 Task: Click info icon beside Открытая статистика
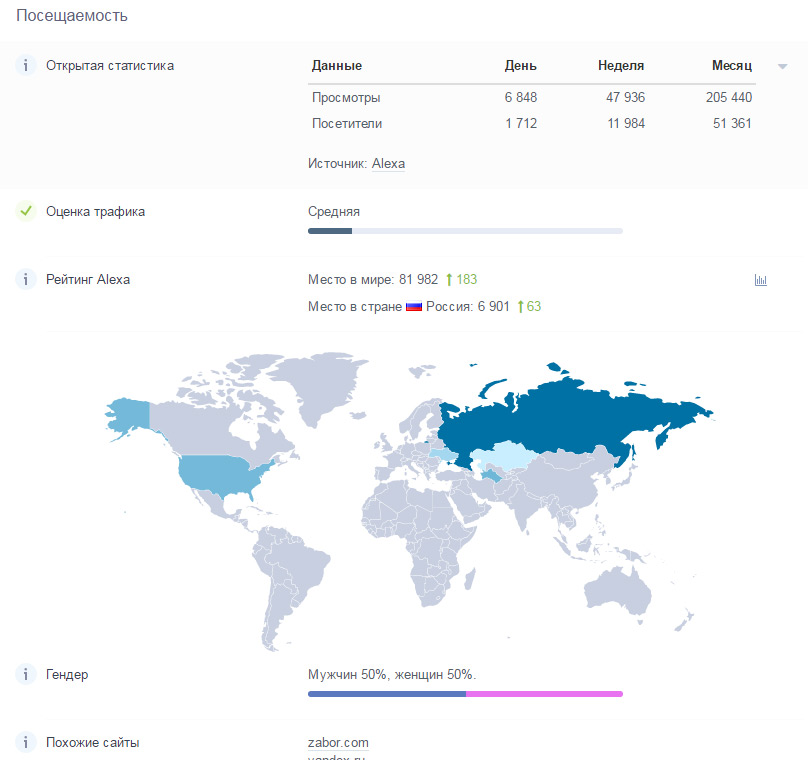point(26,66)
